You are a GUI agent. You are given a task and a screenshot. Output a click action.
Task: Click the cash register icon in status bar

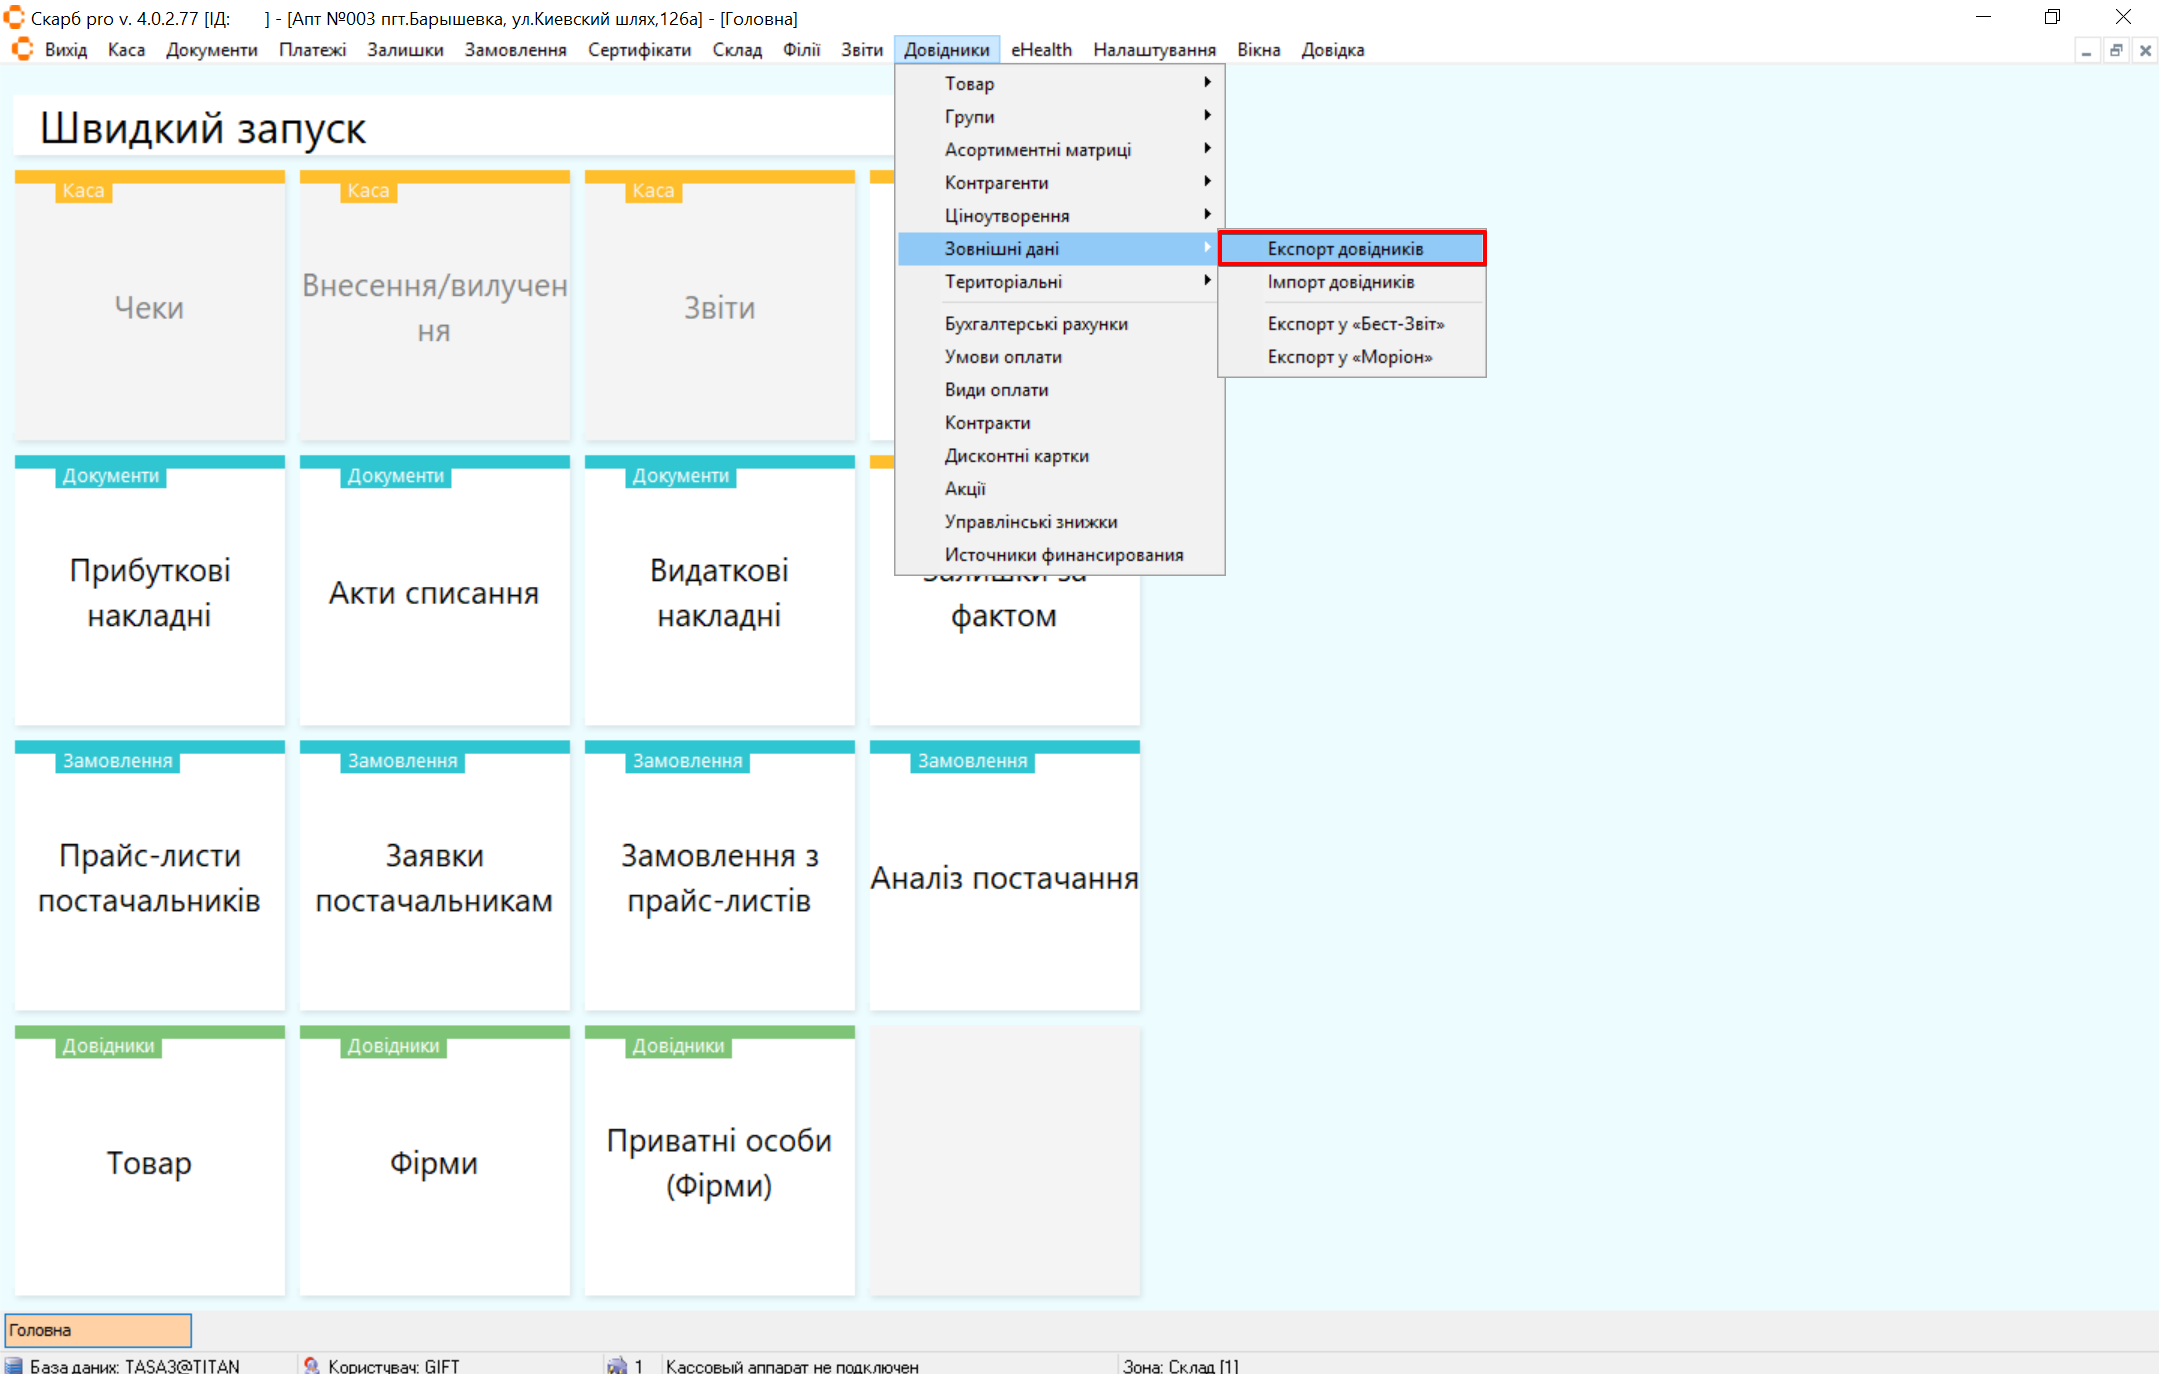point(617,1365)
